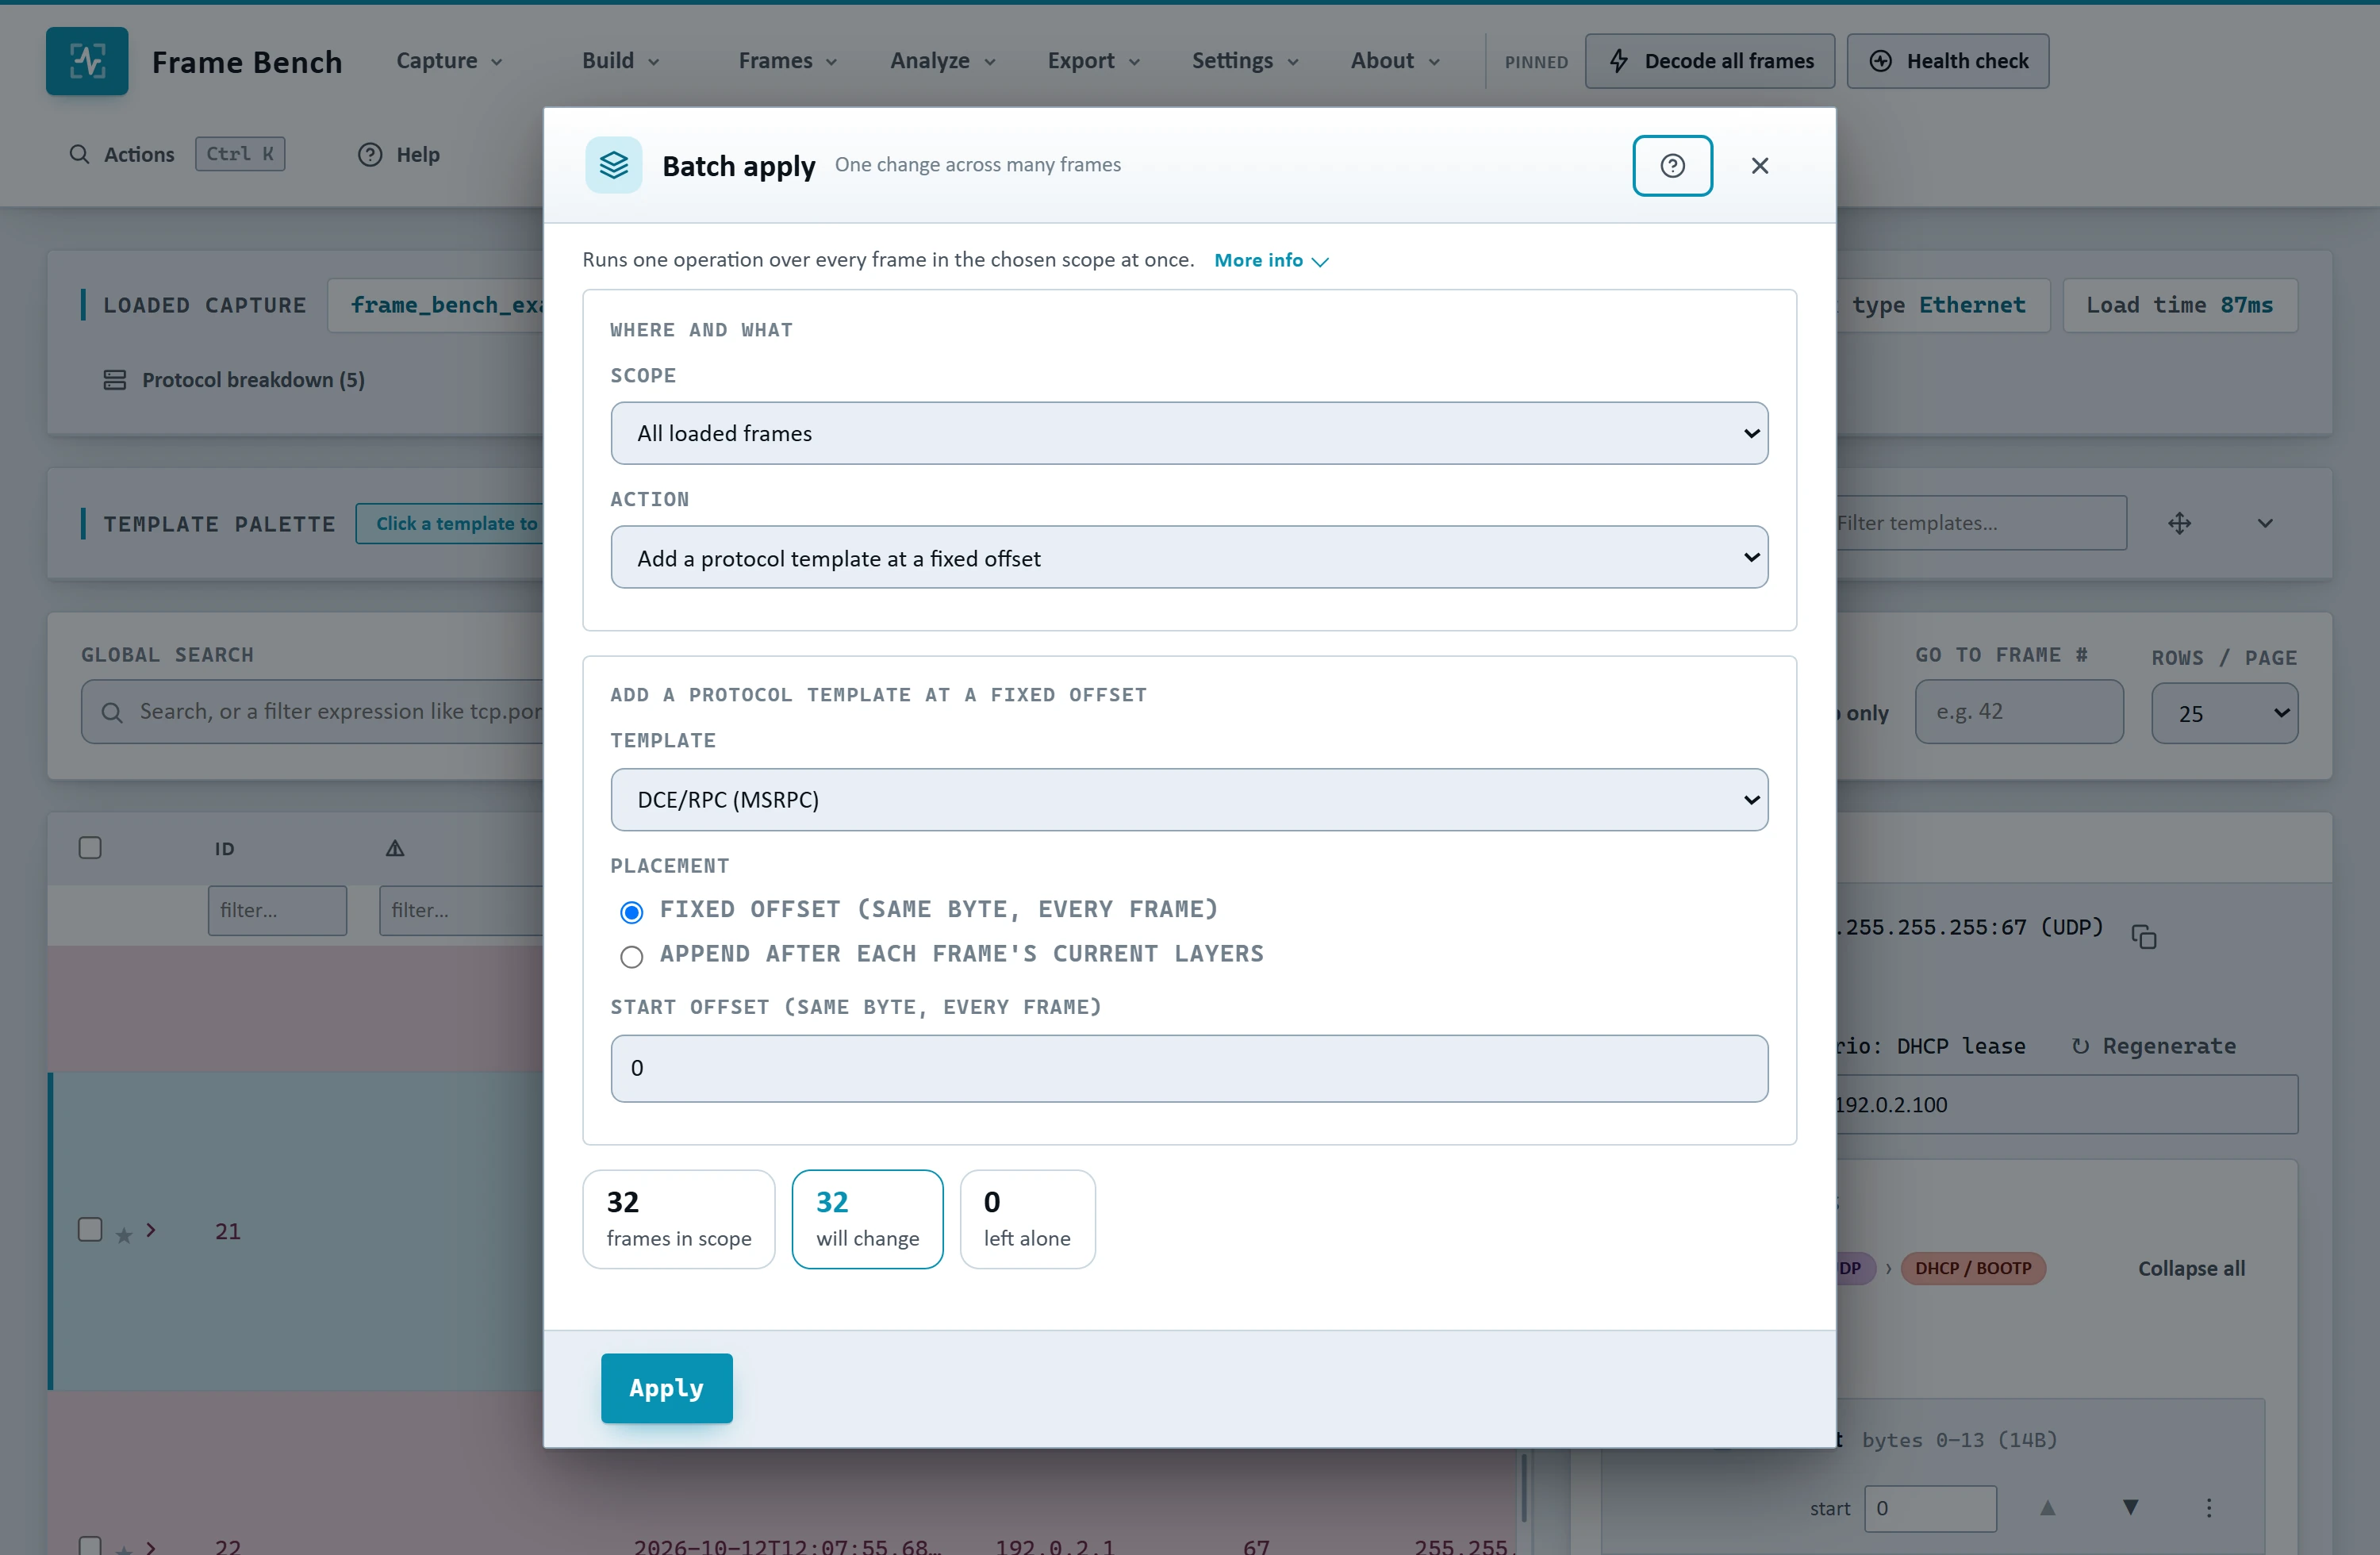Viewport: 2380px width, 1555px height.
Task: Close the Batch apply dialog
Action: coord(1760,165)
